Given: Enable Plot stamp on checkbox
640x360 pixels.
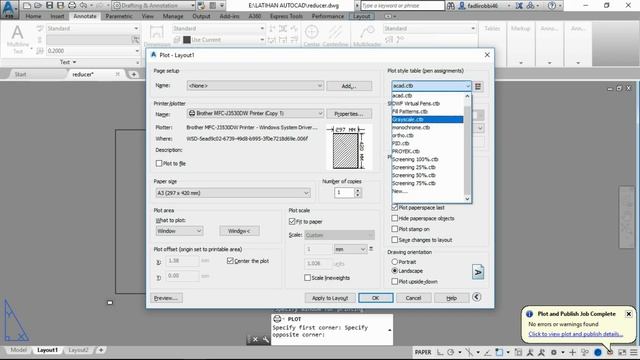Looking at the screenshot, I should coord(395,229).
